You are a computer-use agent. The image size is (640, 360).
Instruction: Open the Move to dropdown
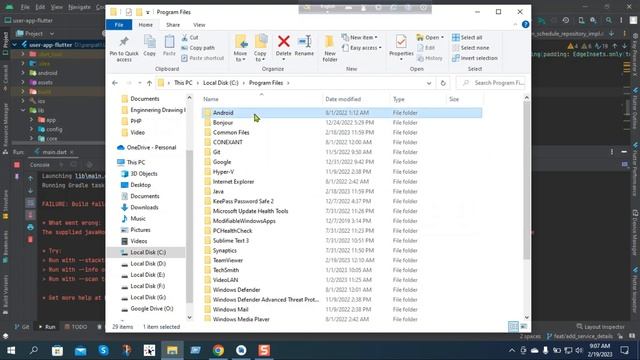(x=240, y=48)
